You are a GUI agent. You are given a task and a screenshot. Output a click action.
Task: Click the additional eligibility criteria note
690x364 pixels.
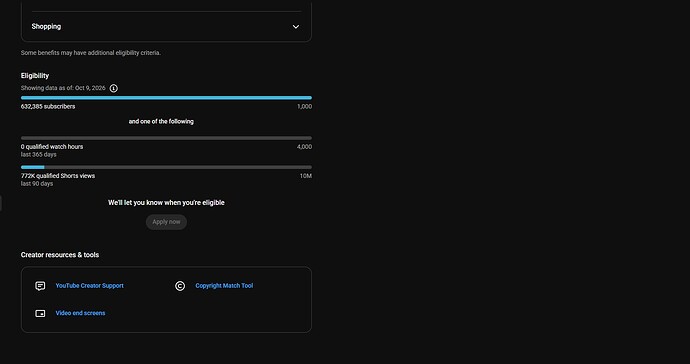(91, 53)
